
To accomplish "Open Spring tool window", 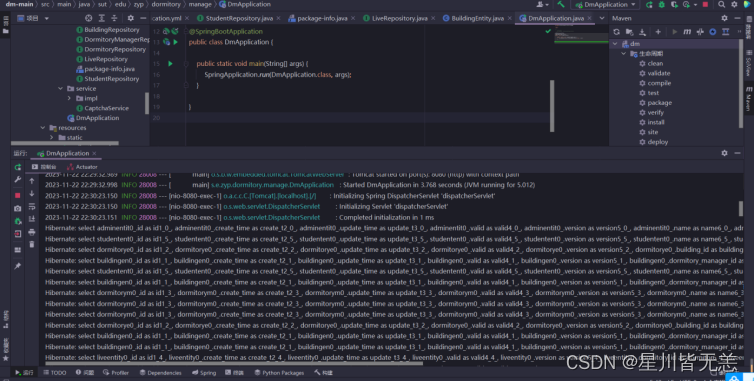I will [204, 373].
